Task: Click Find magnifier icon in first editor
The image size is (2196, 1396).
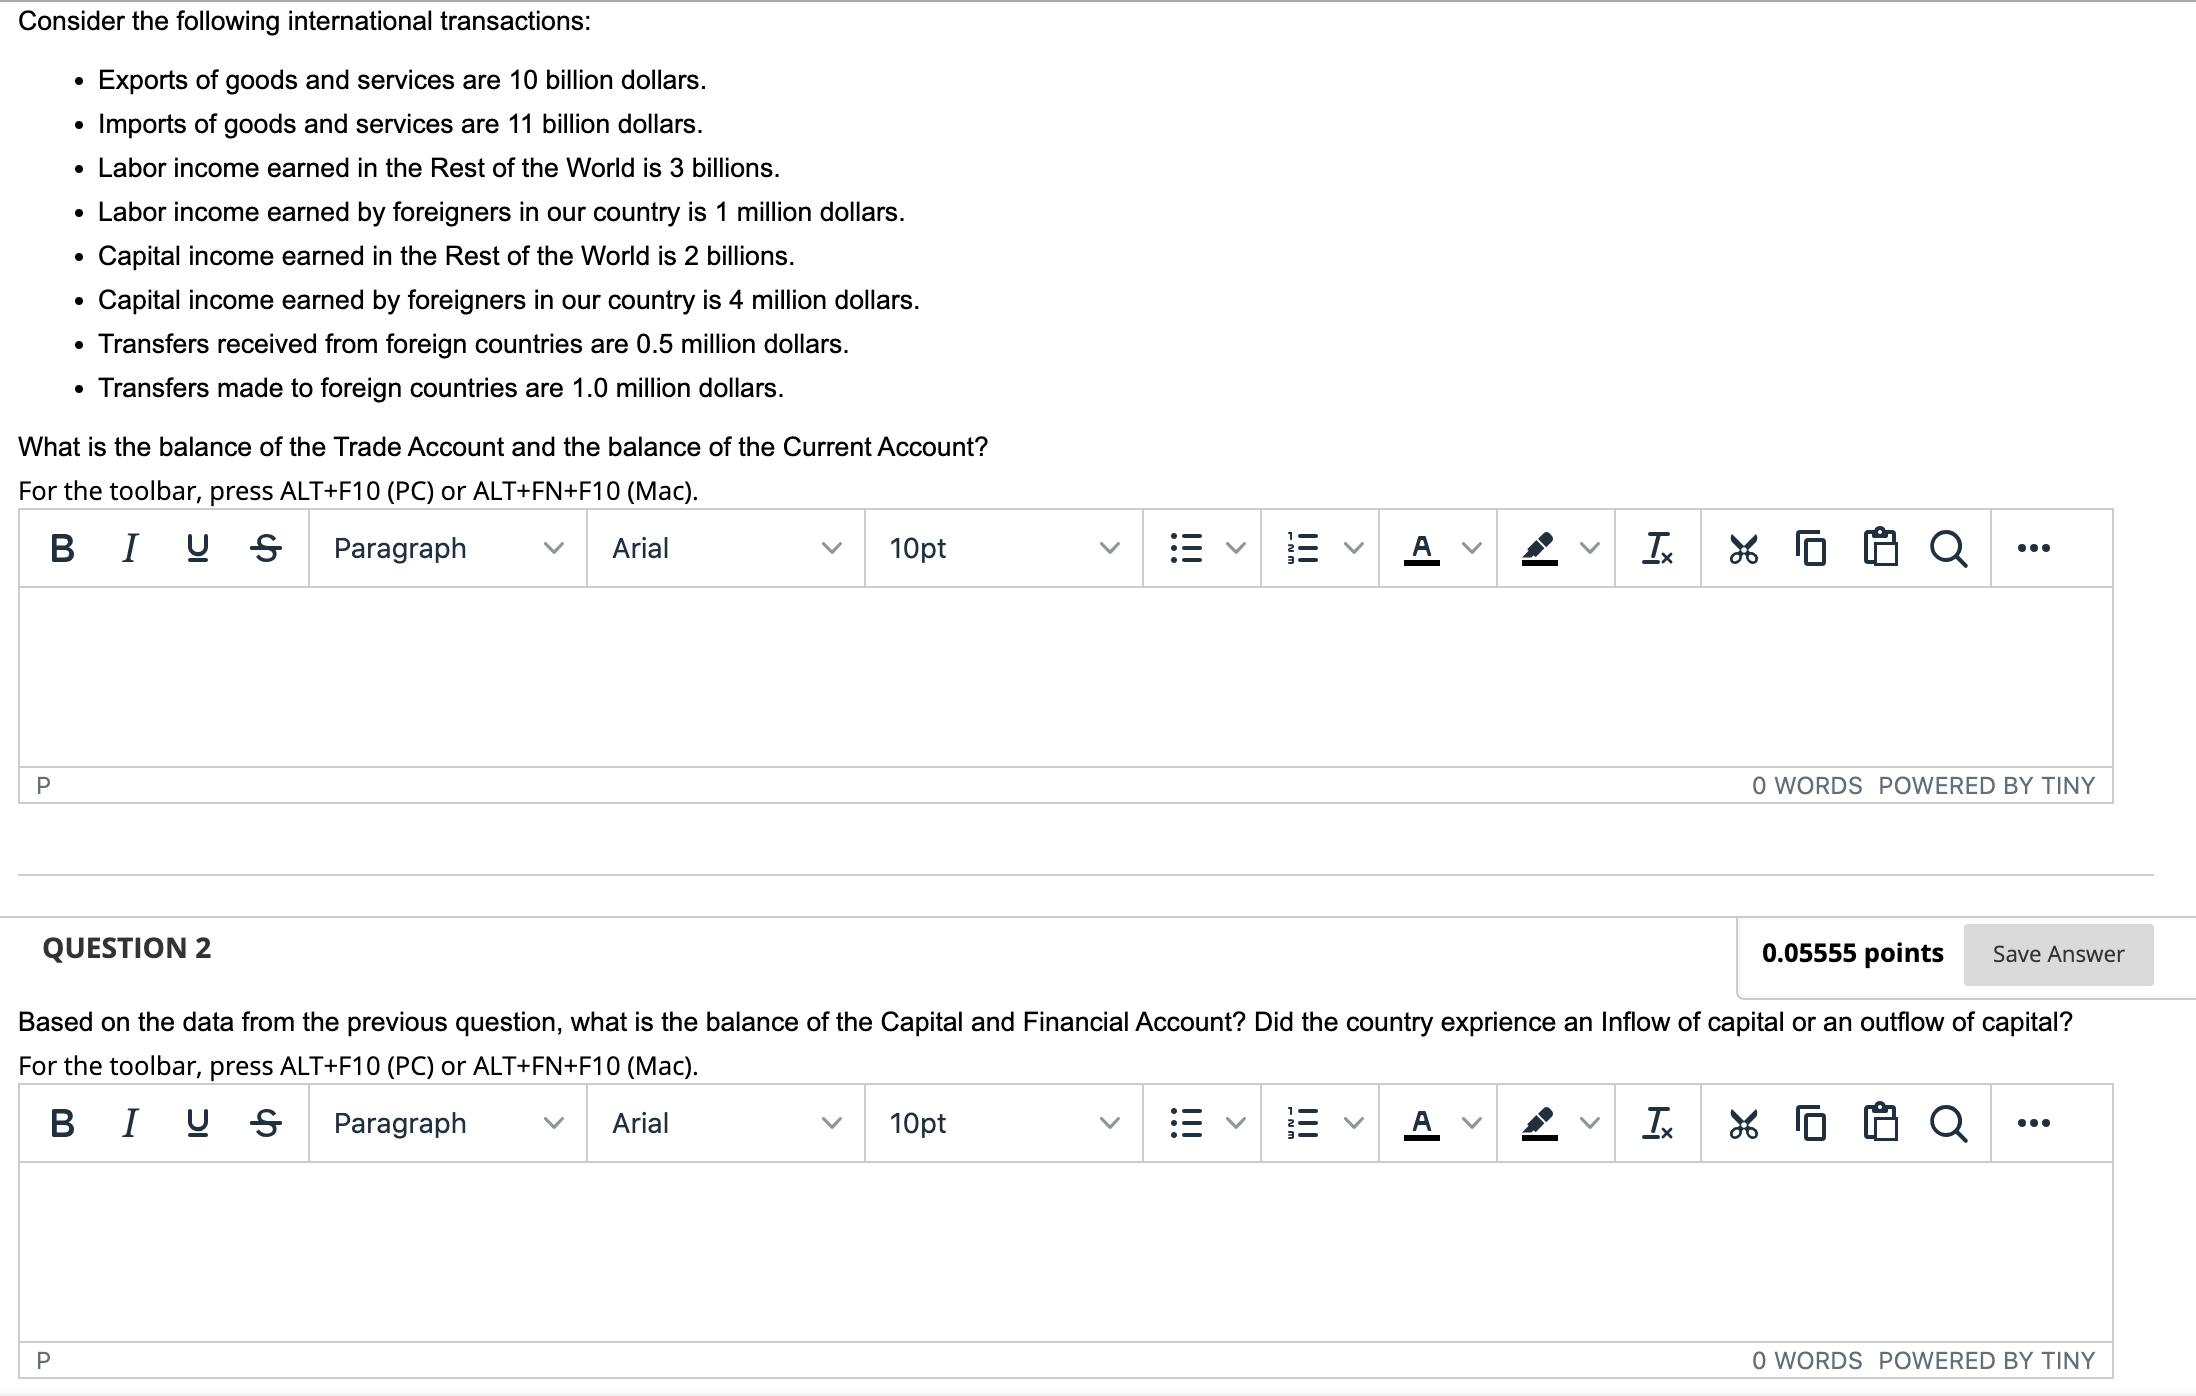Action: (1948, 548)
